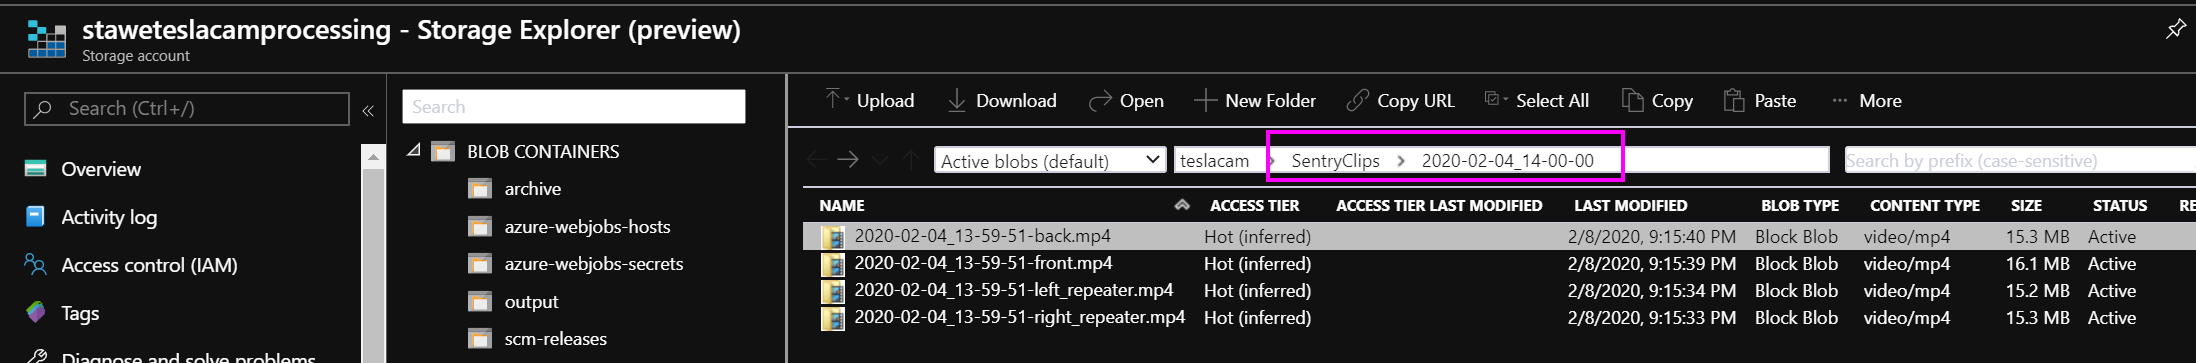Viewport: 2196px width, 363px height.
Task: Create a folder with New Folder
Action: click(x=1255, y=100)
